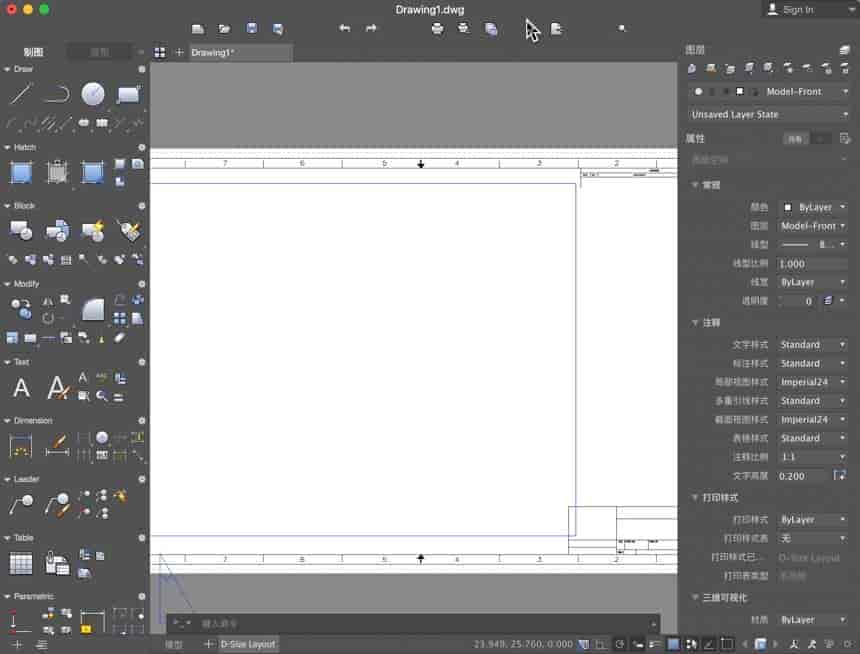Pick the Hatch fill tool
860x654 pixels.
pos(22,173)
